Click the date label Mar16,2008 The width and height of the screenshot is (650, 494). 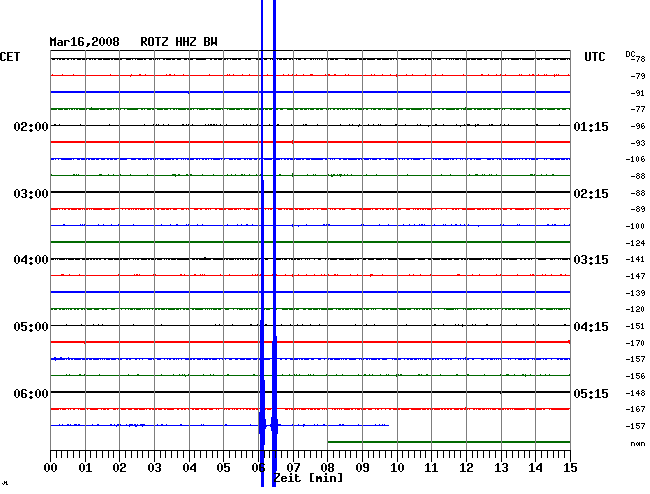pos(84,42)
